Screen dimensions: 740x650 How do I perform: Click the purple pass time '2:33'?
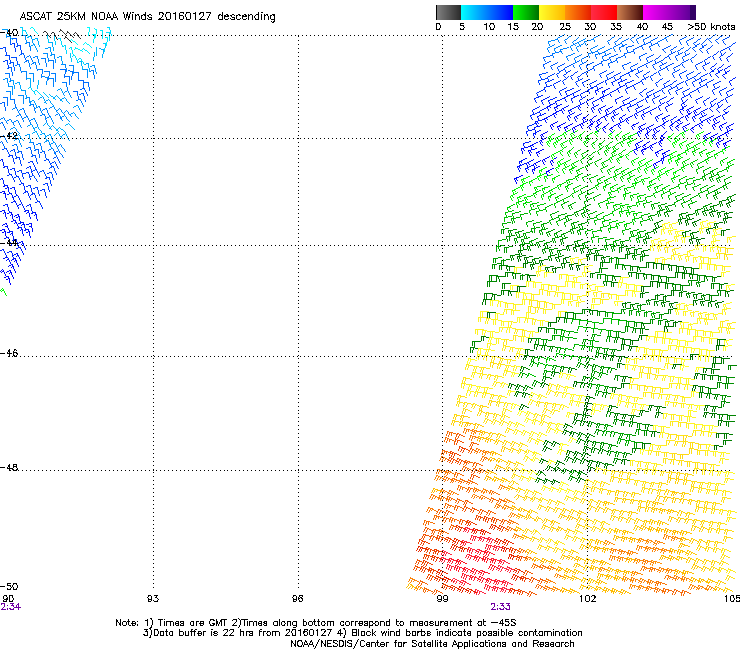pyautogui.click(x=500, y=607)
